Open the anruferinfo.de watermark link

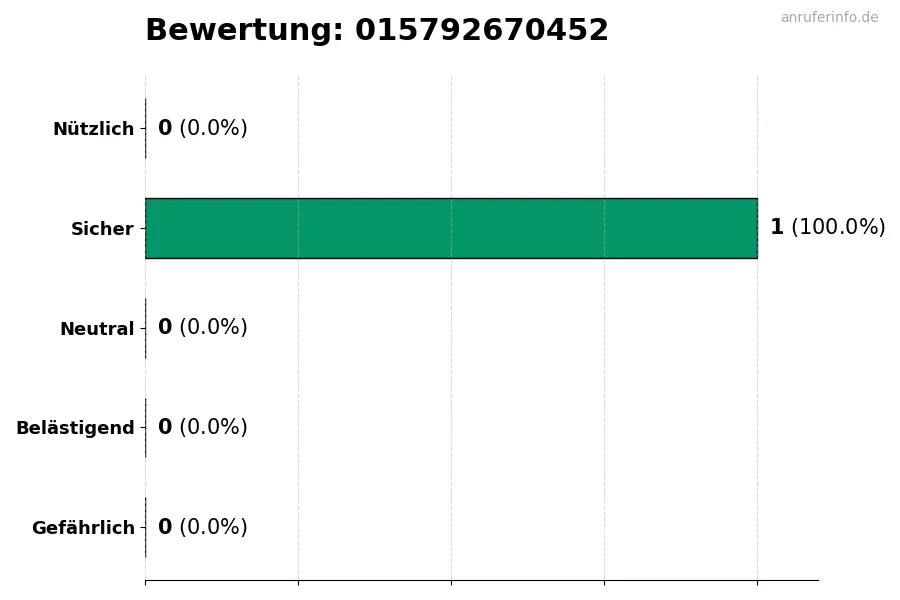click(829, 17)
